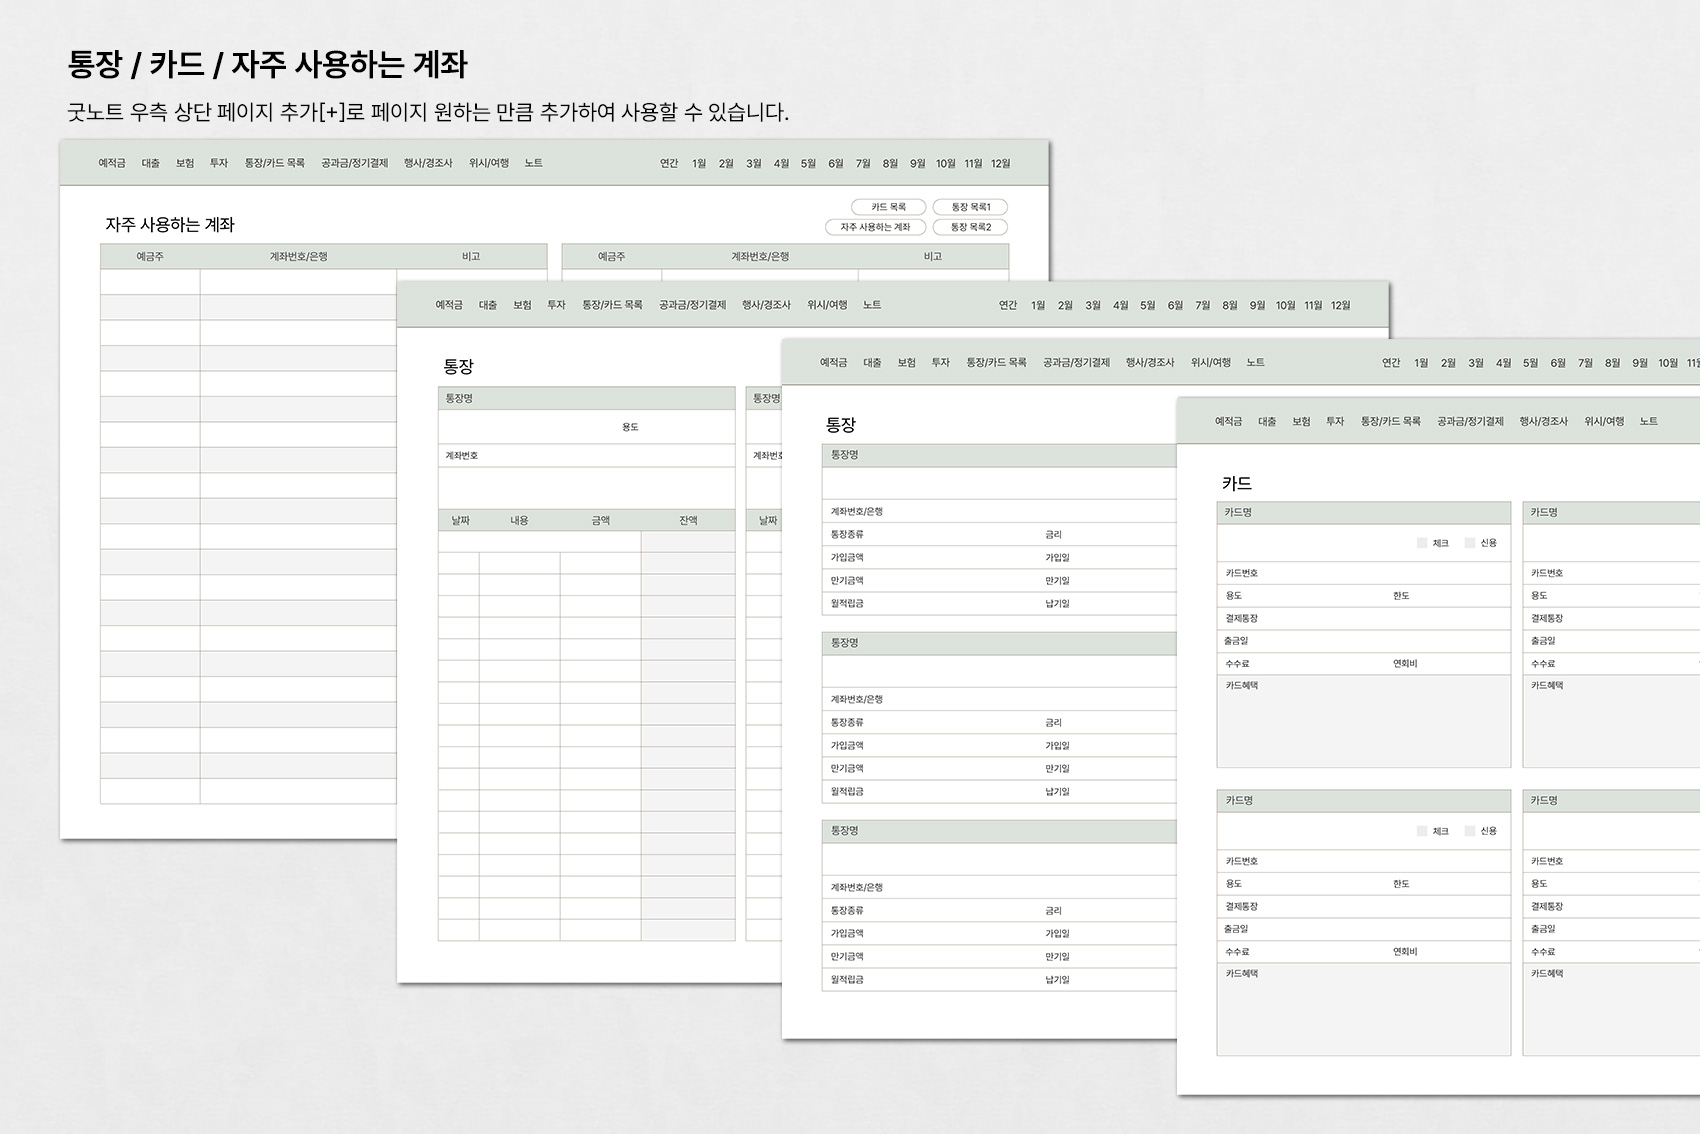Viewport: 1700px width, 1134px height.
Task: Click 카드번호 field on top-left 카드 card
Action: tap(1363, 573)
